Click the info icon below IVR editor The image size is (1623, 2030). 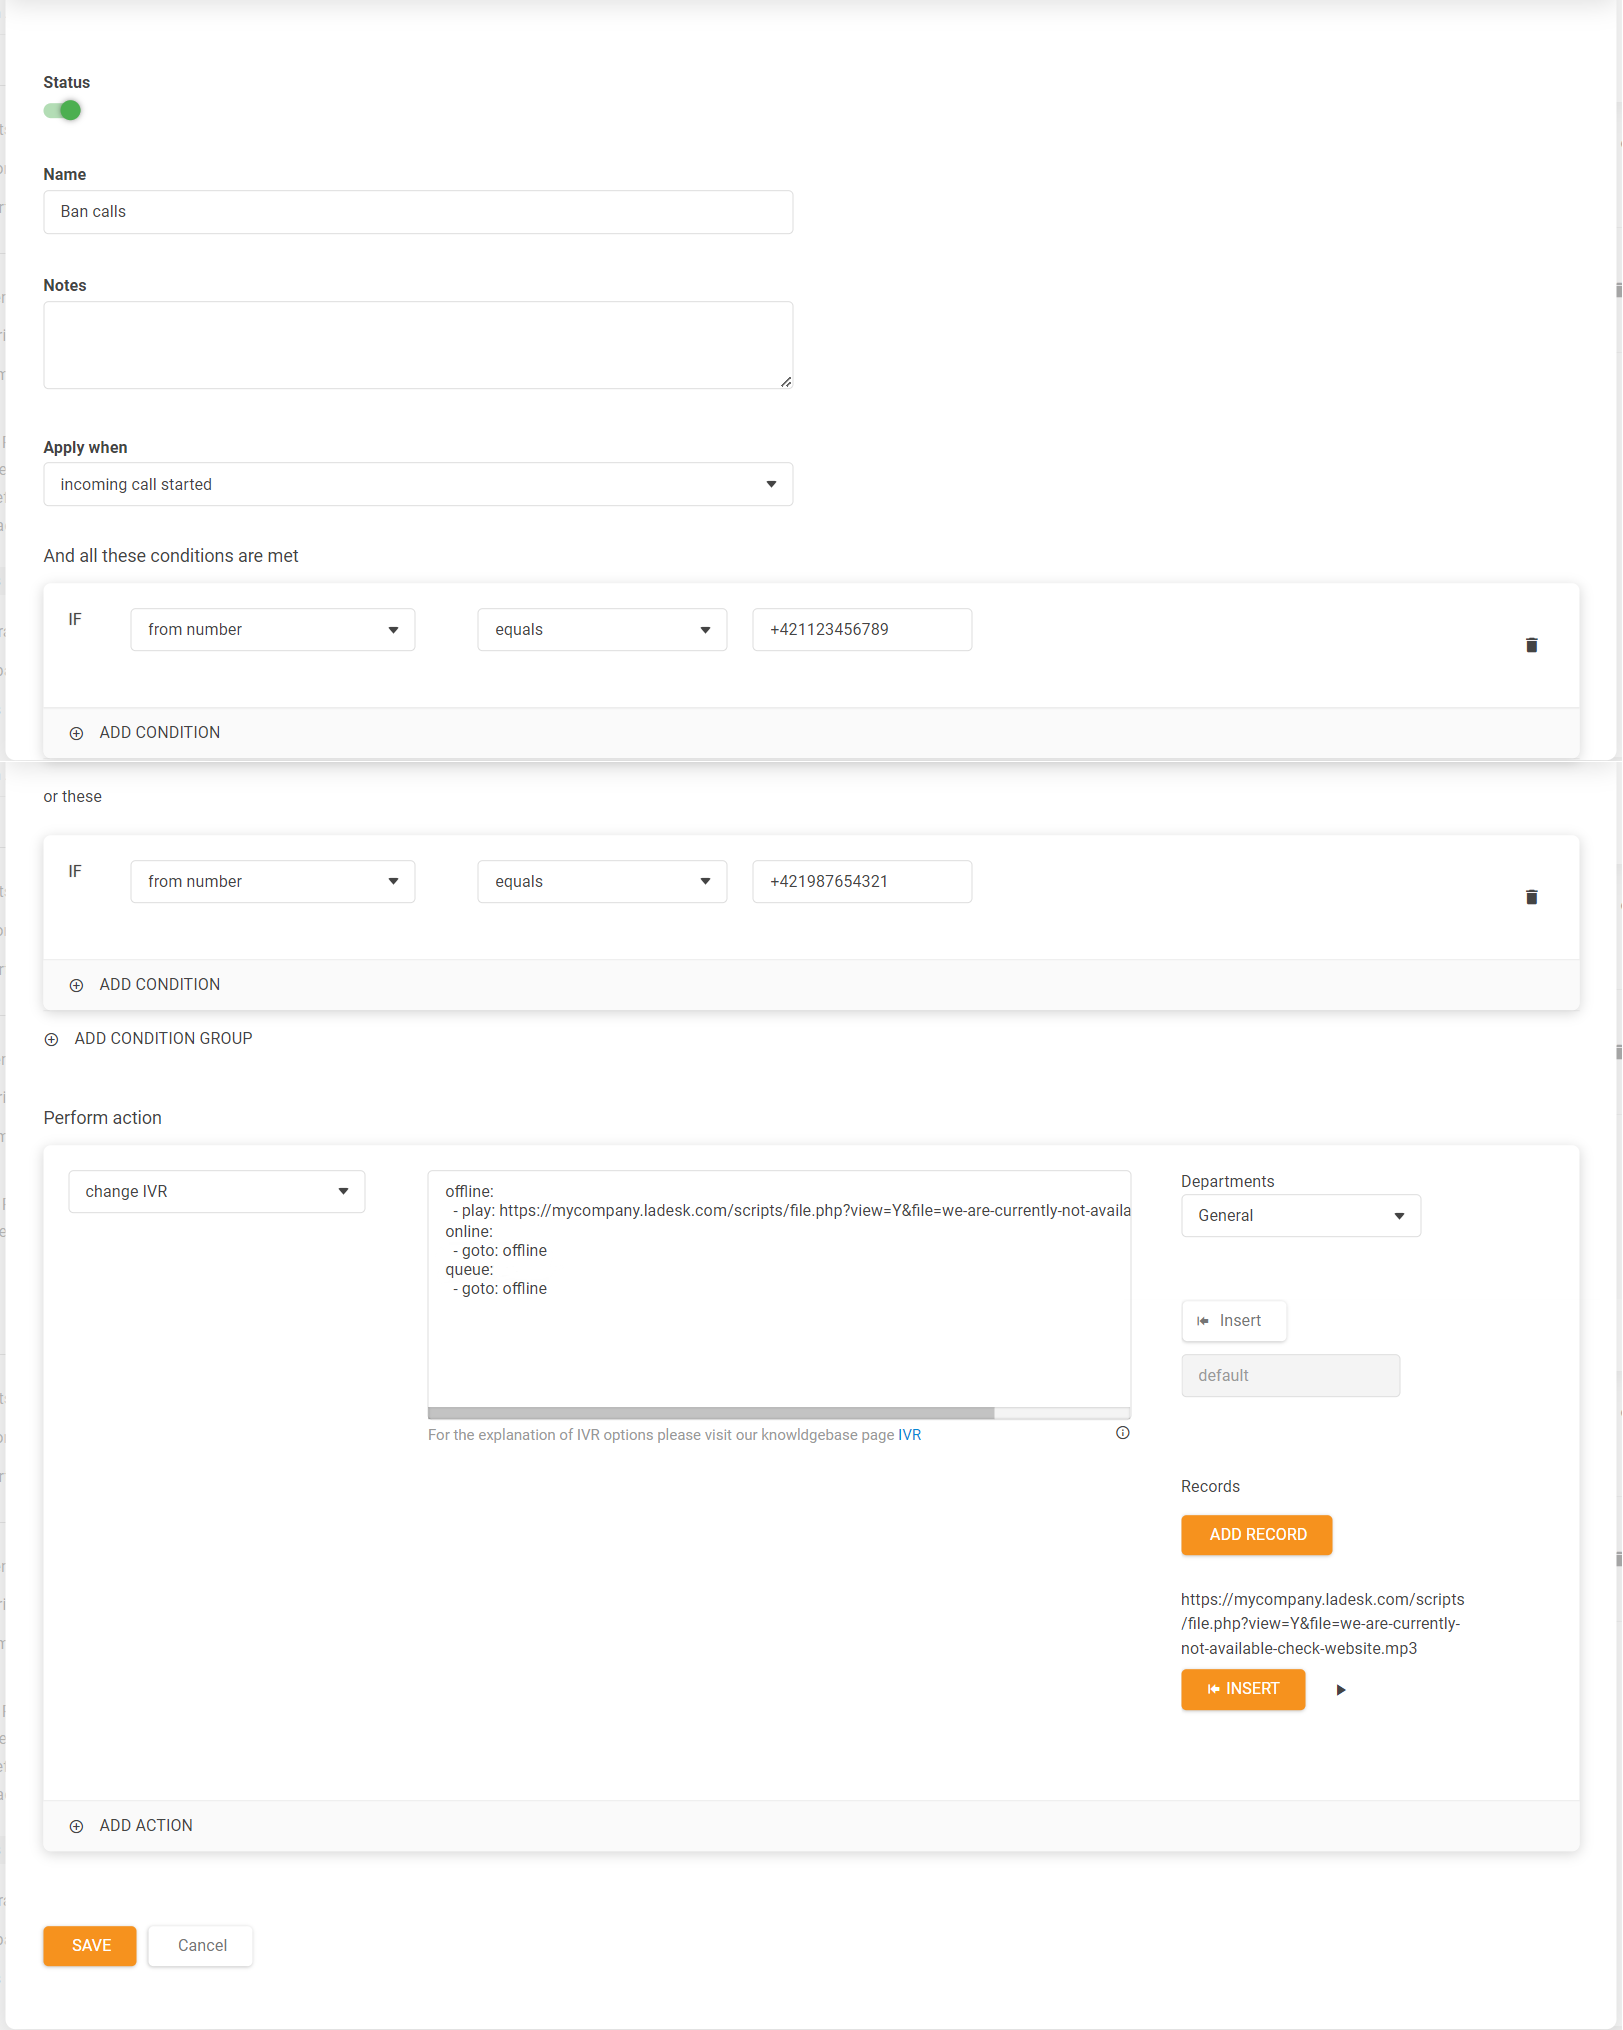tap(1122, 1433)
